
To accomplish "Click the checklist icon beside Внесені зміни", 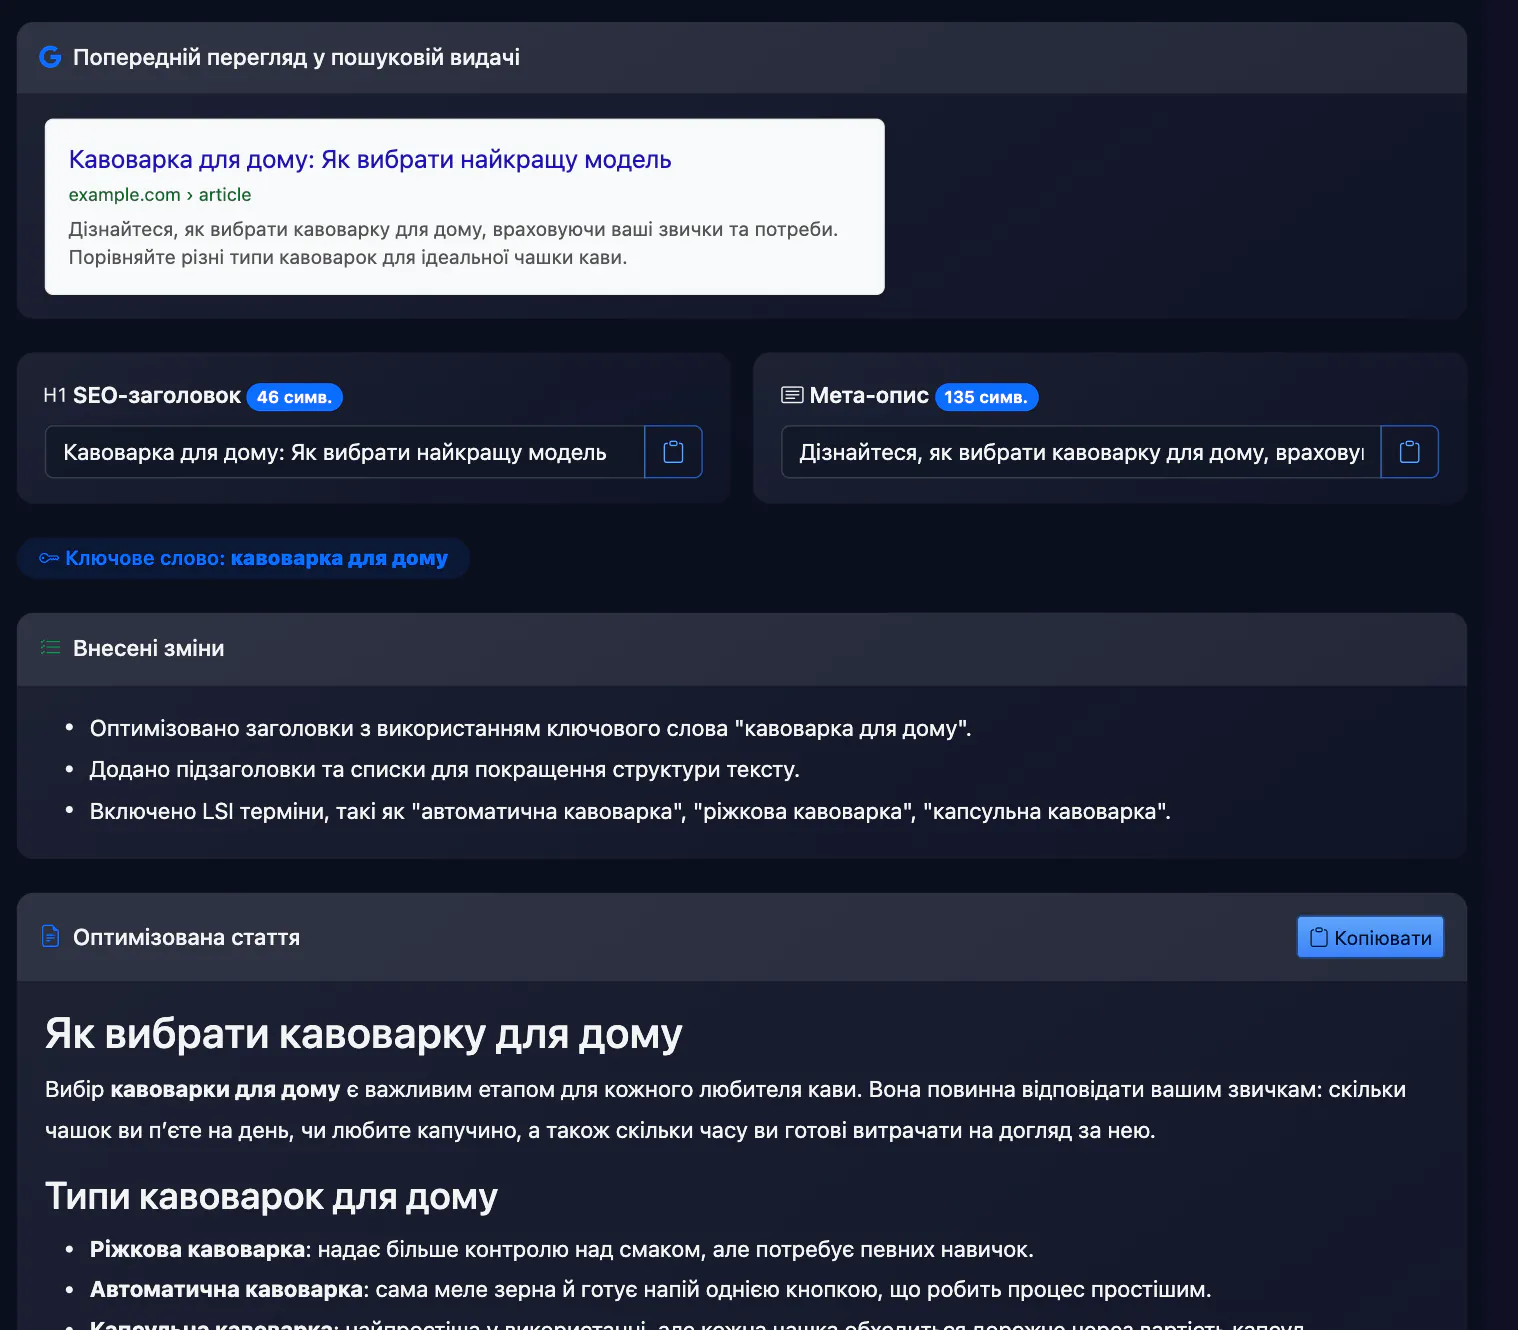I will pyautogui.click(x=50, y=648).
